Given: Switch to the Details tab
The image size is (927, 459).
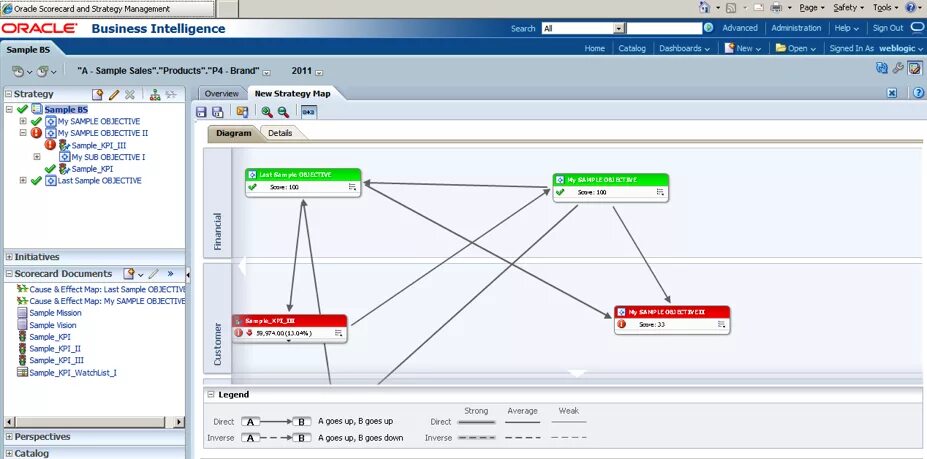Looking at the screenshot, I should 280,133.
